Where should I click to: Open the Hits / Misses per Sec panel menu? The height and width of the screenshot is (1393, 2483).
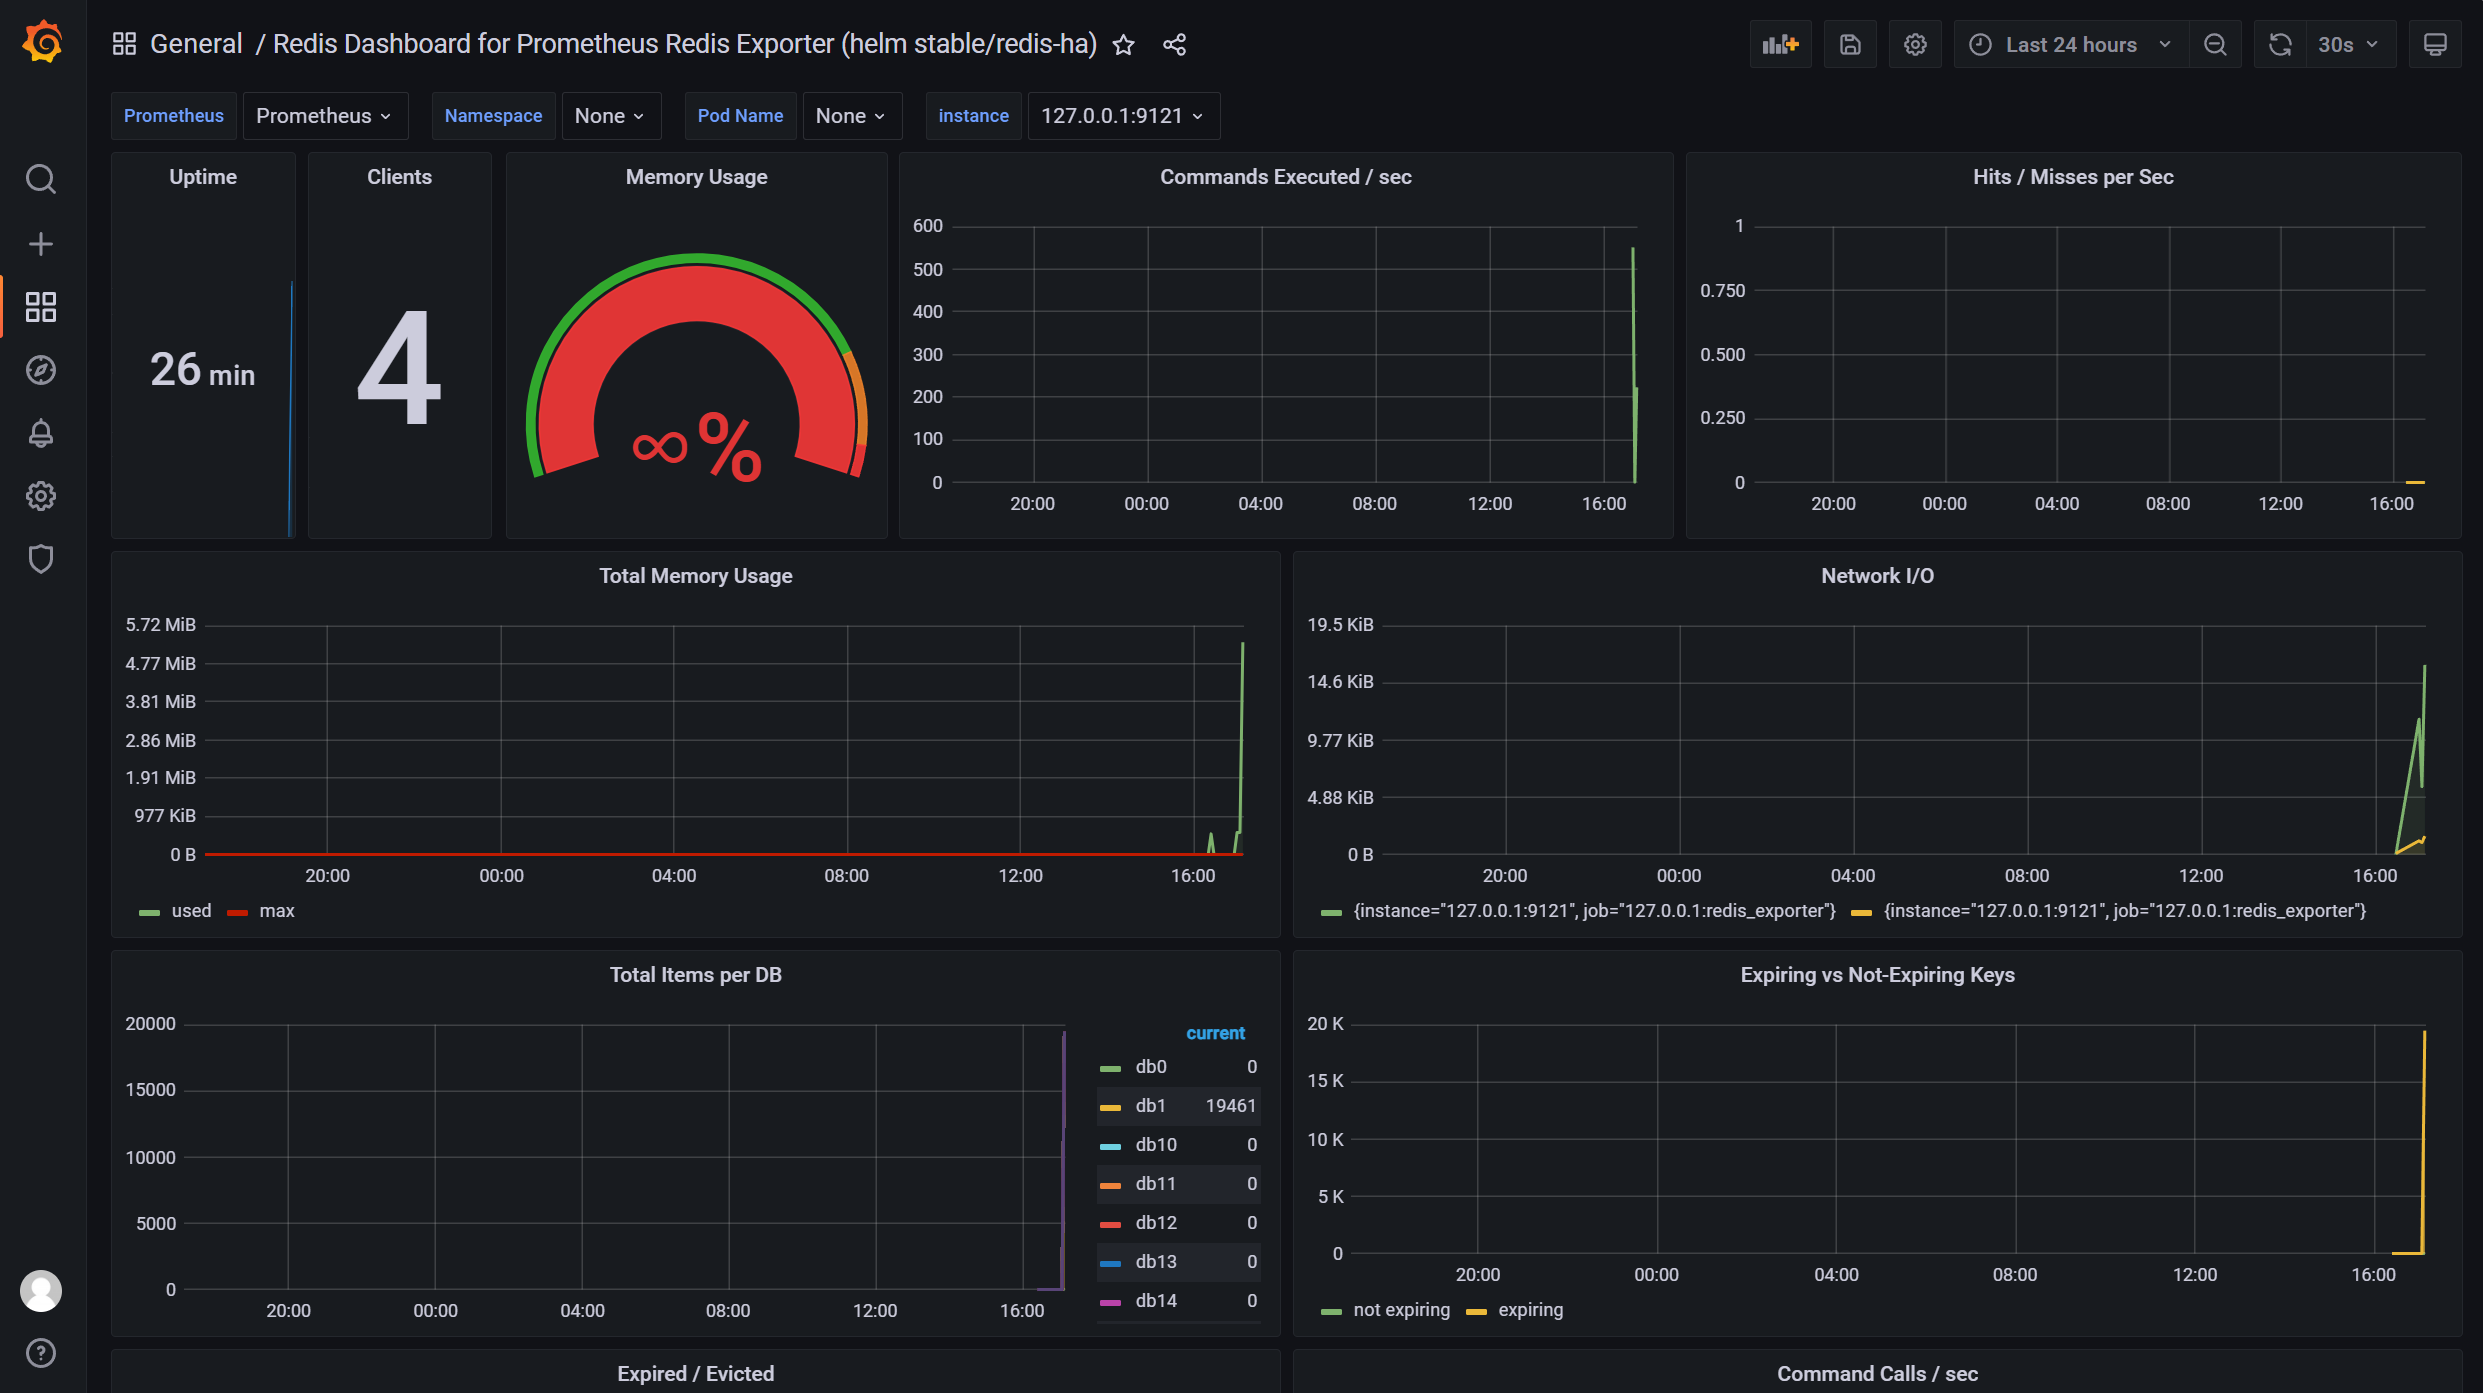(2073, 177)
